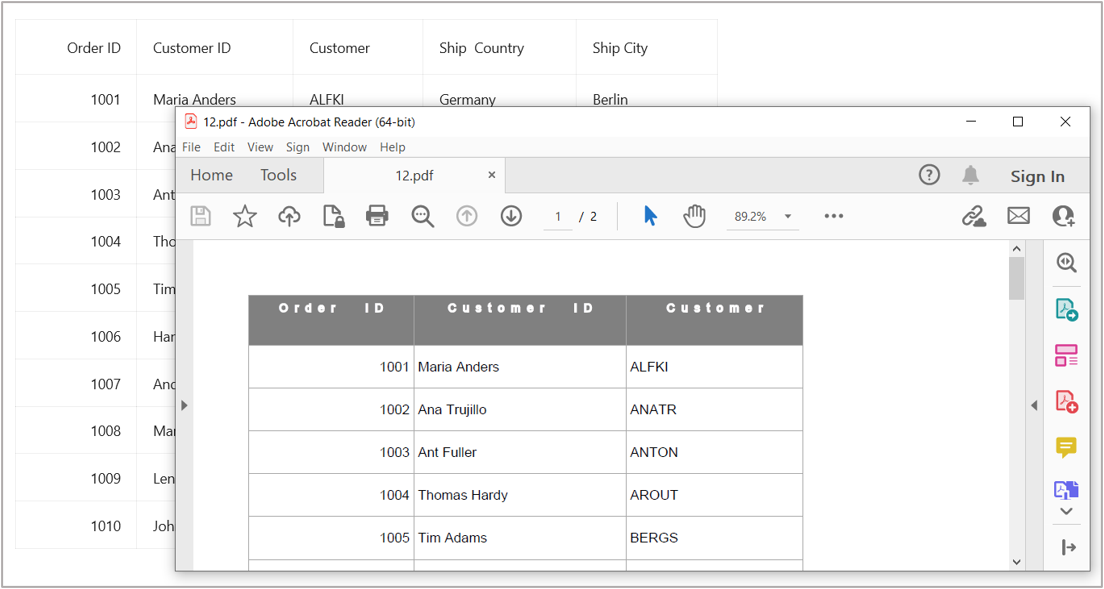
Task: Click the page number input field
Action: click(558, 217)
